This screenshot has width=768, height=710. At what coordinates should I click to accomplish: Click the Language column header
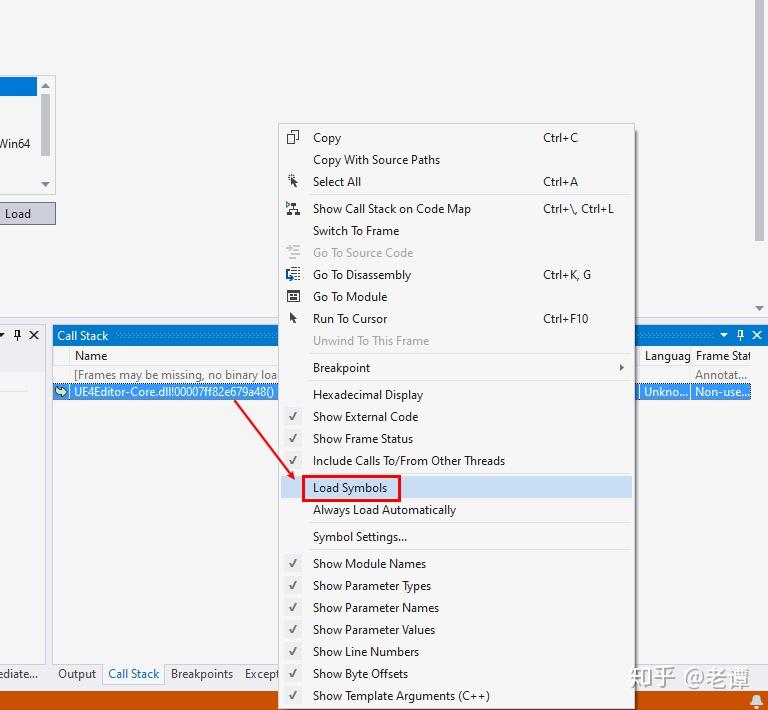click(x=667, y=356)
